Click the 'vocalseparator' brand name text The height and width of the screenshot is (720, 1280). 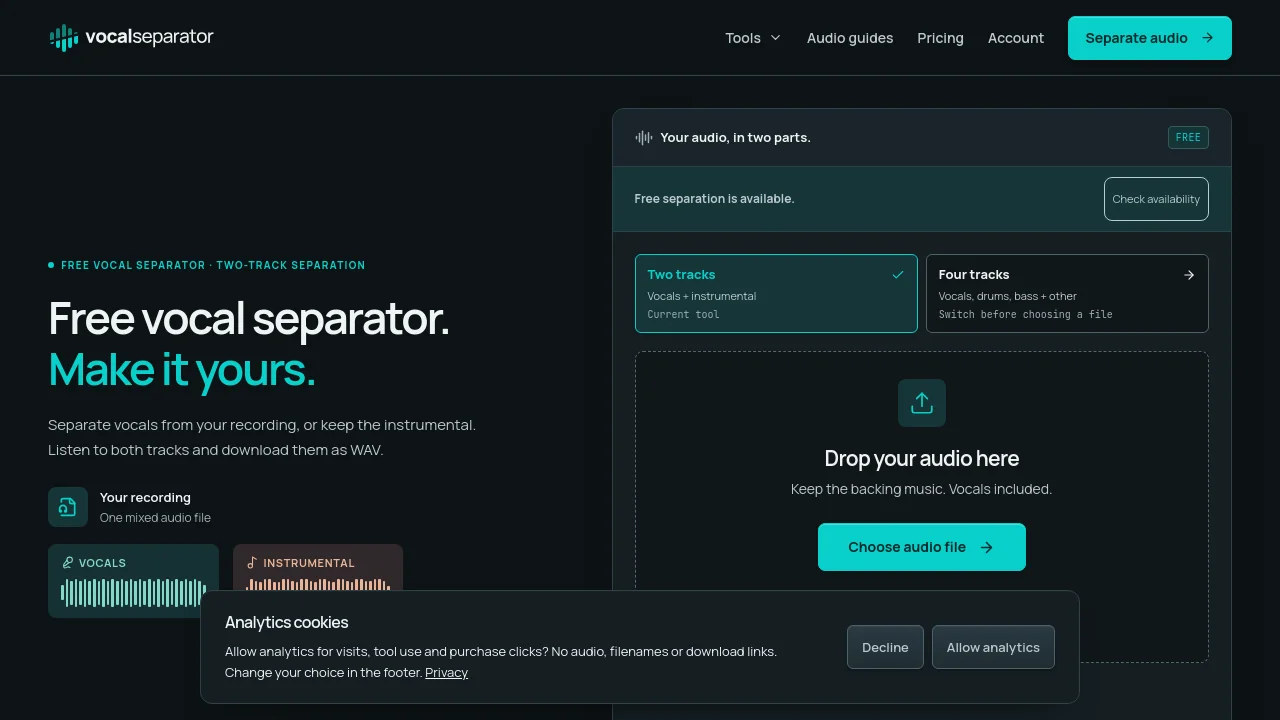(150, 37)
